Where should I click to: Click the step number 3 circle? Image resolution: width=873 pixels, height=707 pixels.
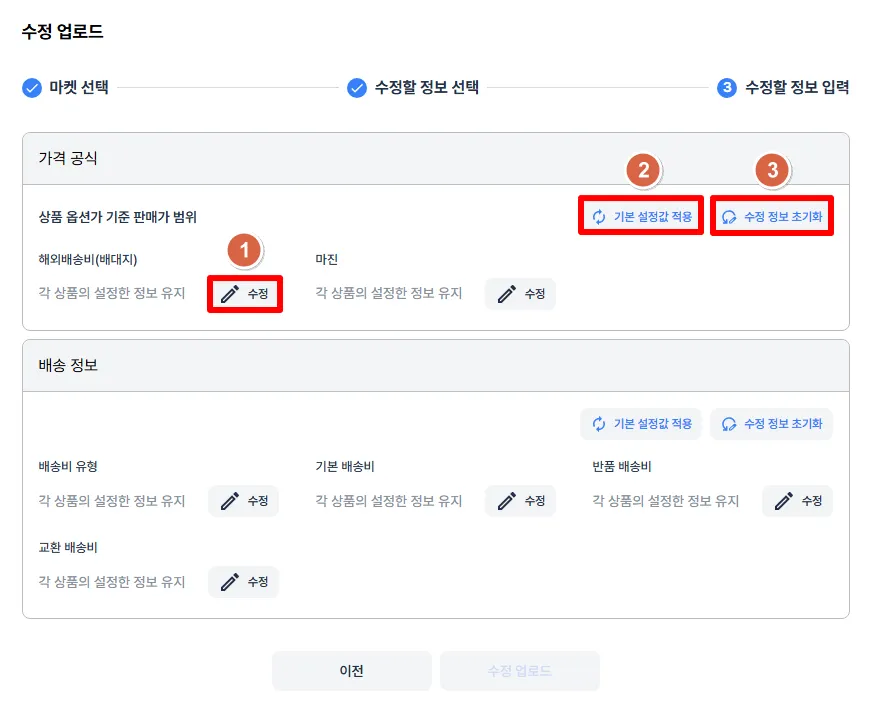(x=727, y=88)
